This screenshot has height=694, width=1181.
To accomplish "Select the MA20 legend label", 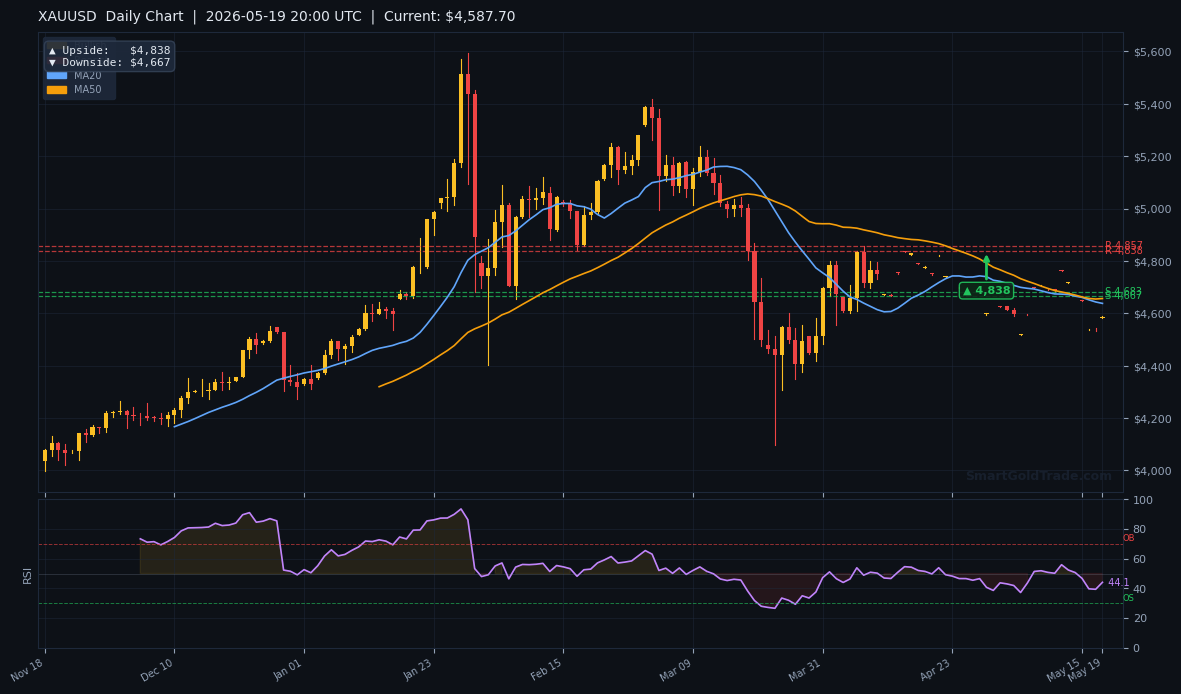I will (87, 76).
